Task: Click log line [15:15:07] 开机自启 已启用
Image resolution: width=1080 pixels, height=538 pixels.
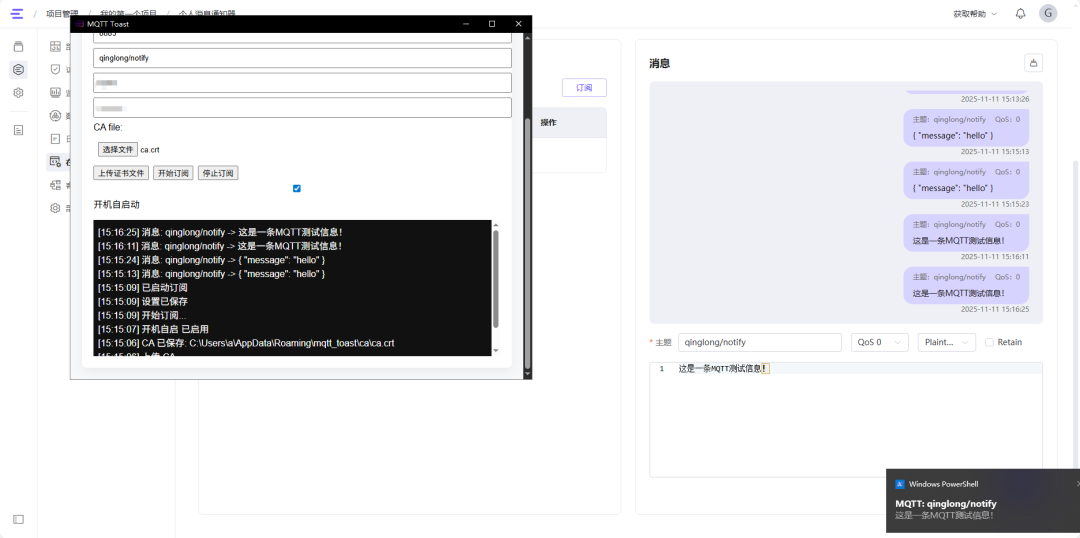Action: pyautogui.click(x=153, y=329)
